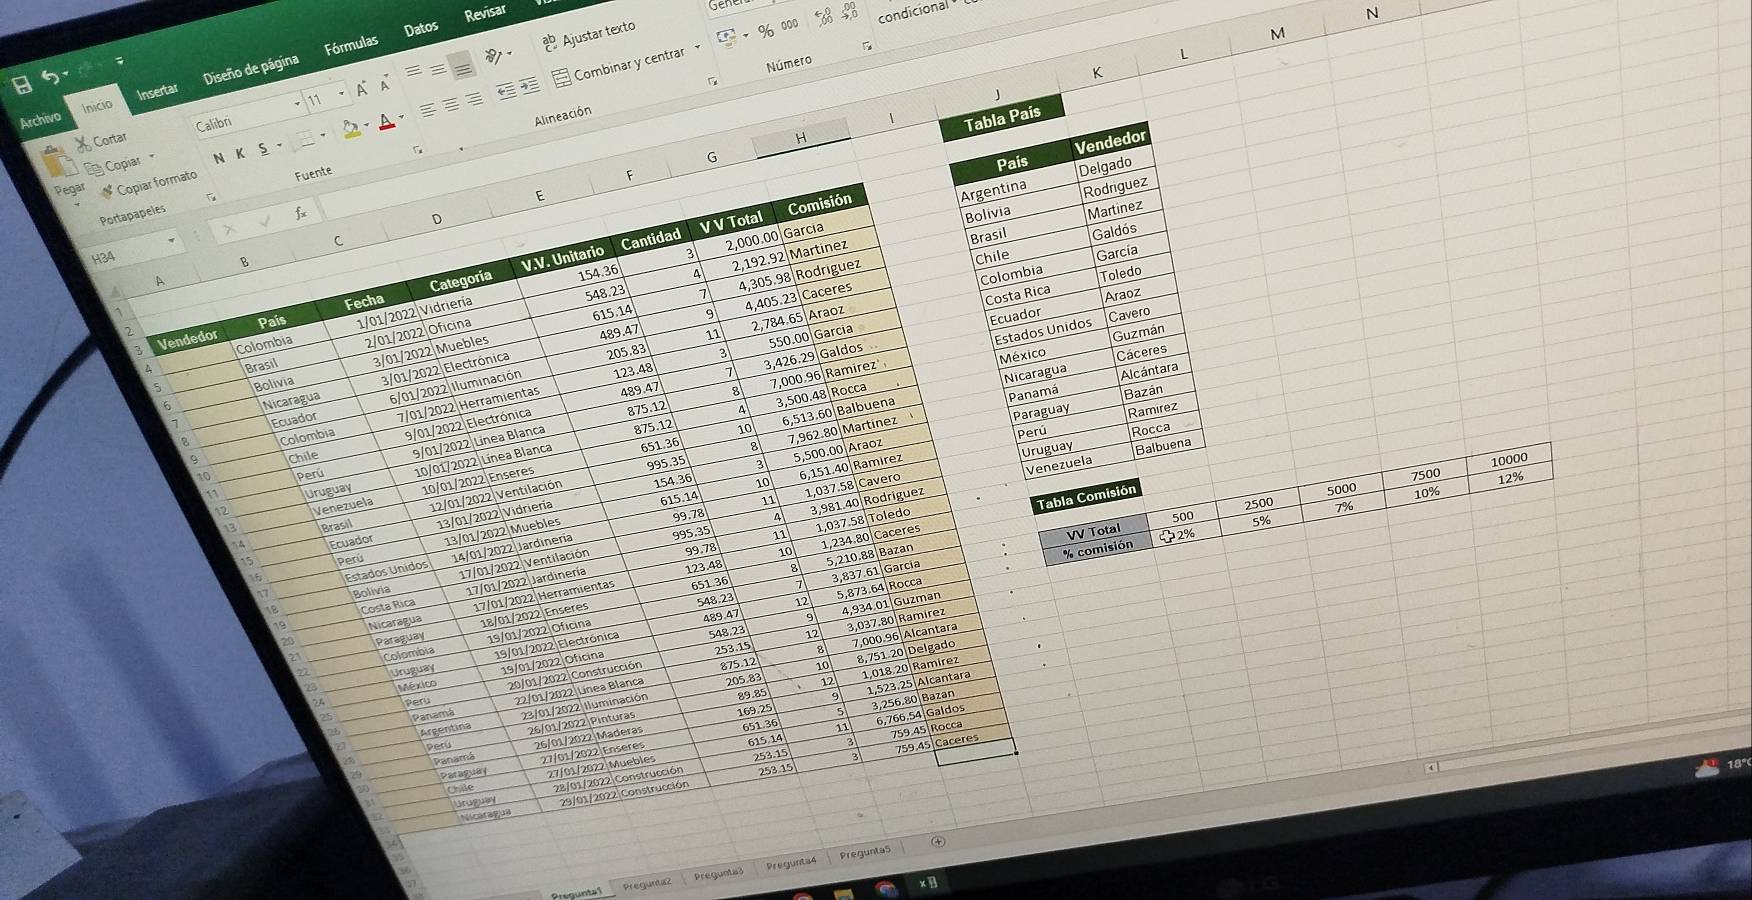Click the percent style icon
This screenshot has width=1752, height=900.
click(x=765, y=31)
